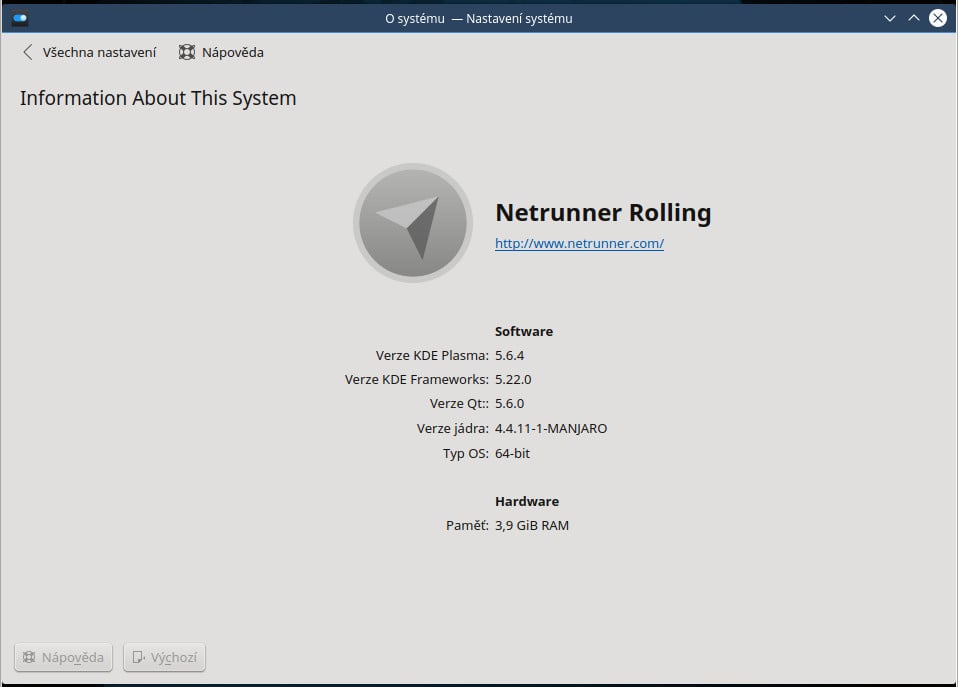Image resolution: width=958 pixels, height=687 pixels.
Task: Open the www.netrunner.com link
Action: [579, 243]
